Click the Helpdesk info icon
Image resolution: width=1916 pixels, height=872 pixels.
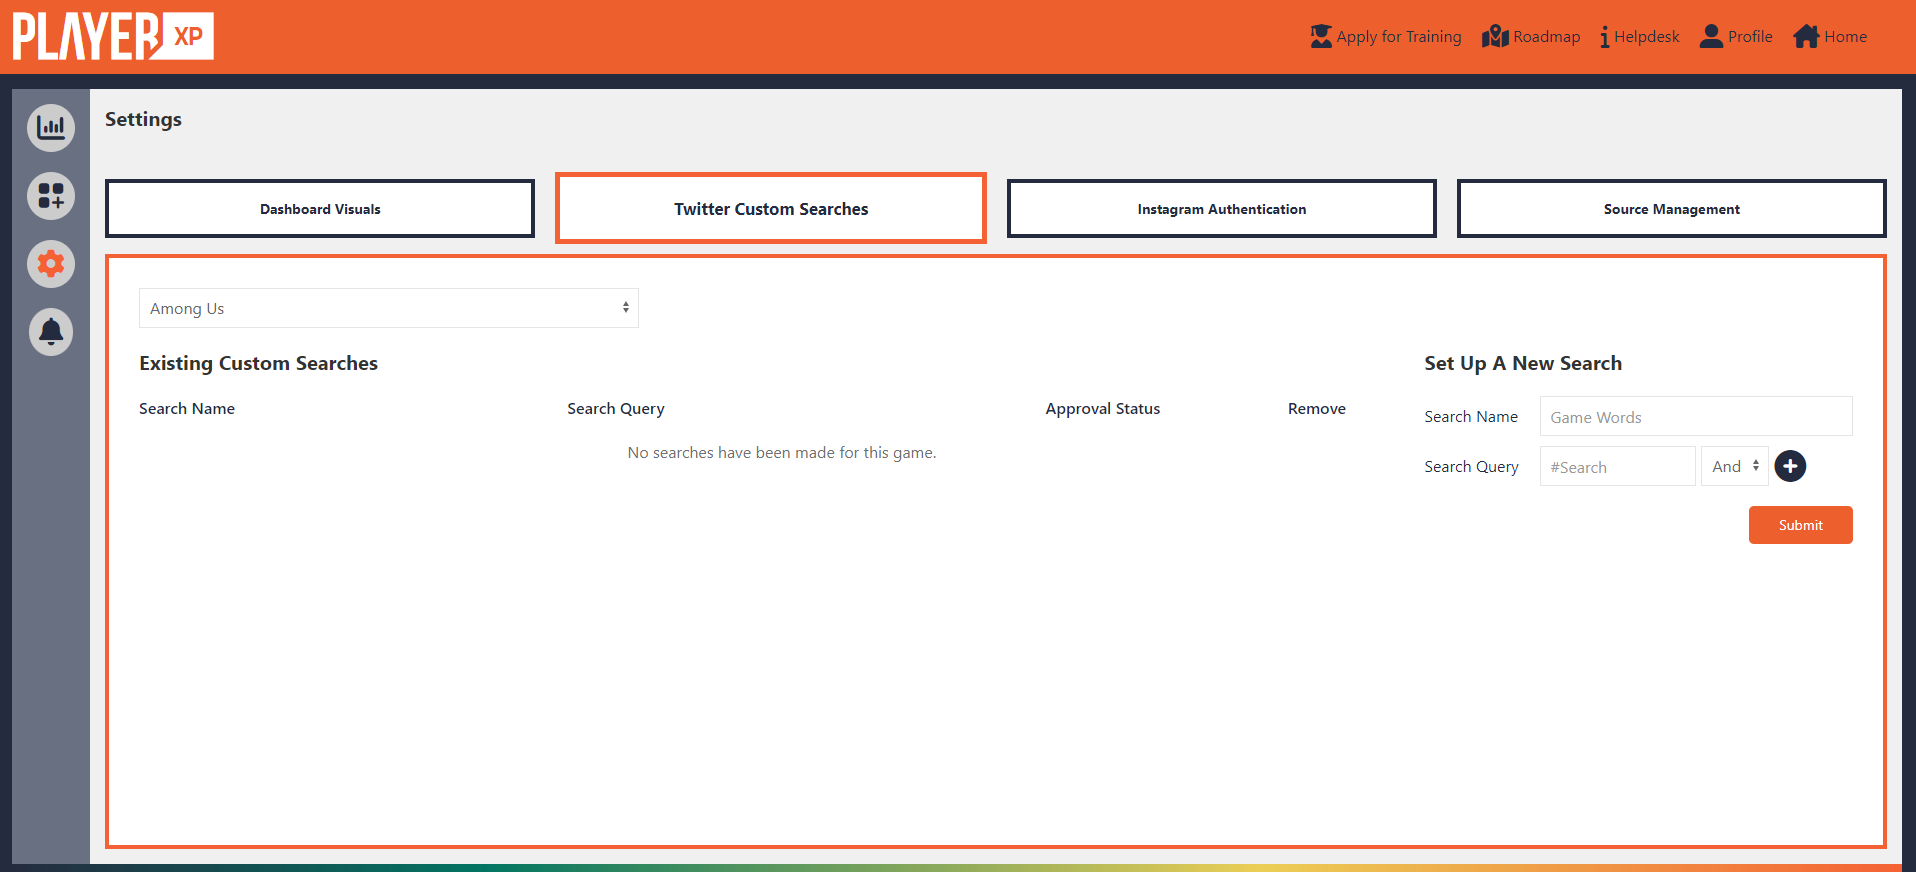pyautogui.click(x=1604, y=37)
